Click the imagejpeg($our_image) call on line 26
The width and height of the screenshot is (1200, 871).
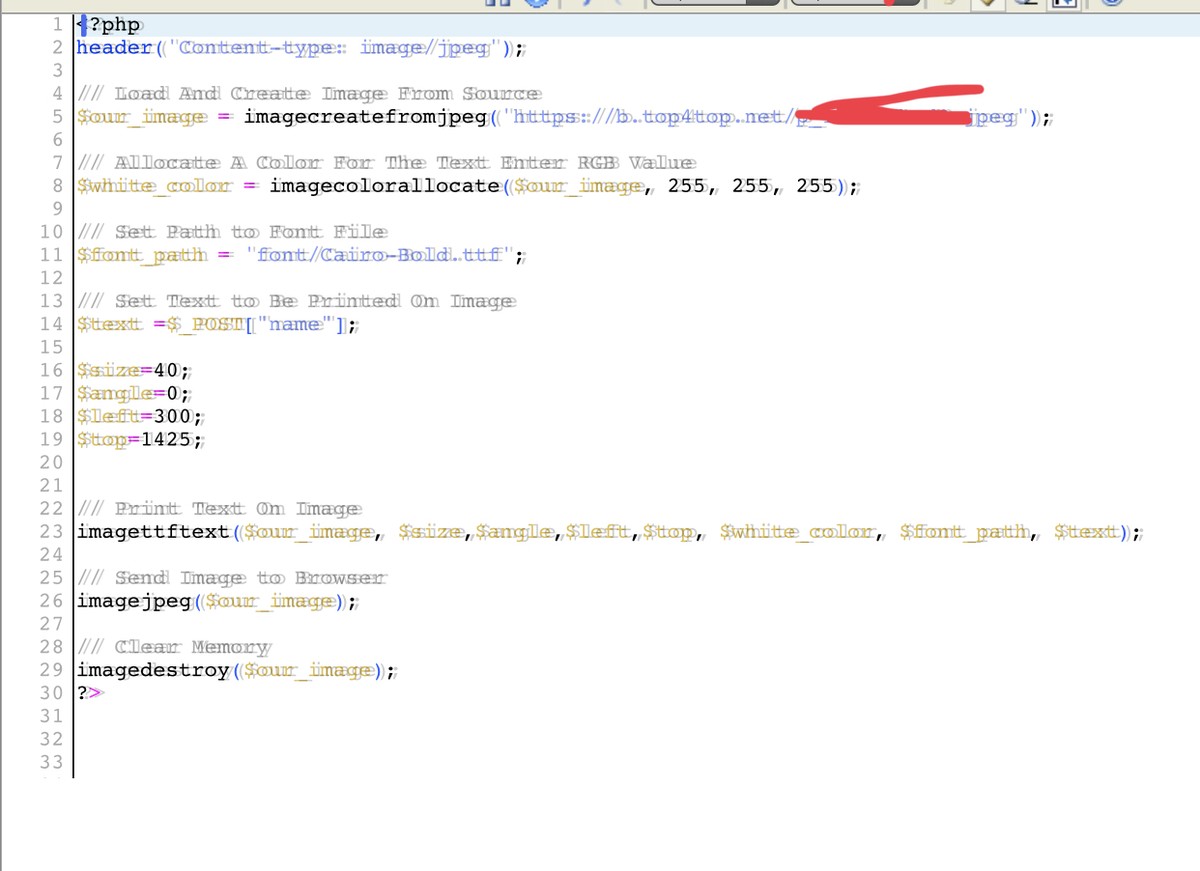click(x=214, y=600)
